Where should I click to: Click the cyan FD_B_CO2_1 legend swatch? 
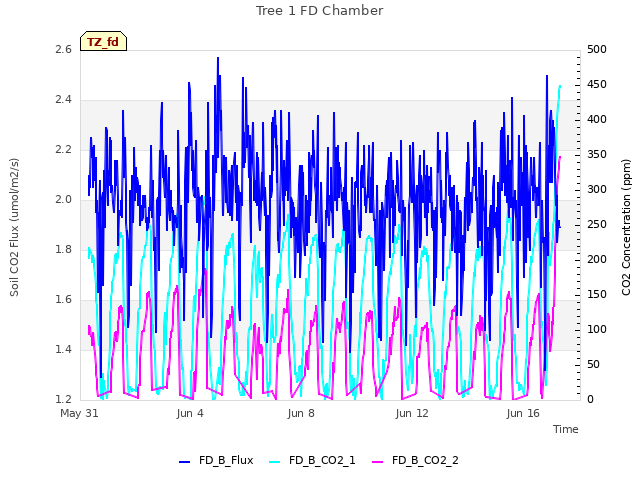pyautogui.click(x=275, y=461)
